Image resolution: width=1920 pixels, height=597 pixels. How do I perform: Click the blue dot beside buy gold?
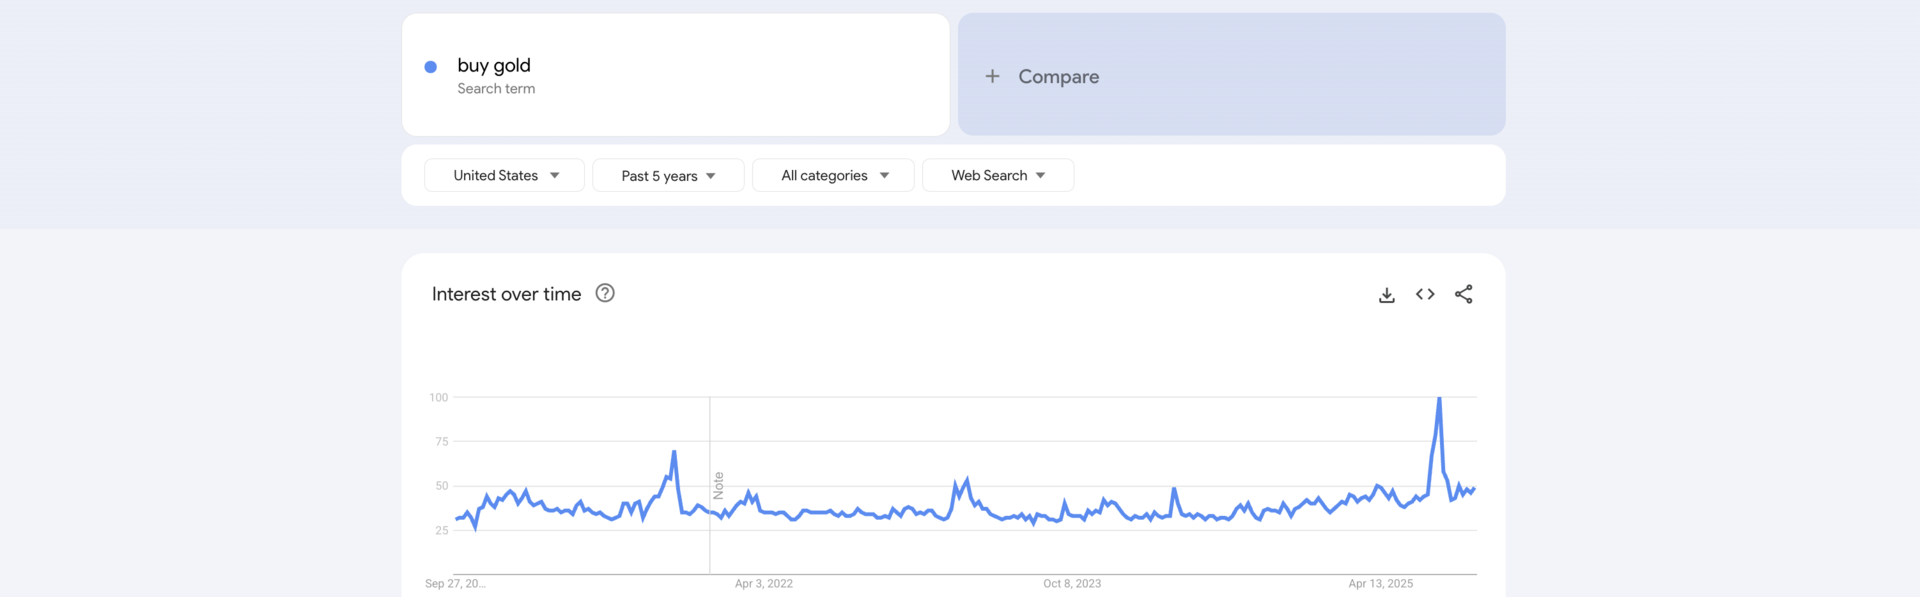(x=430, y=66)
